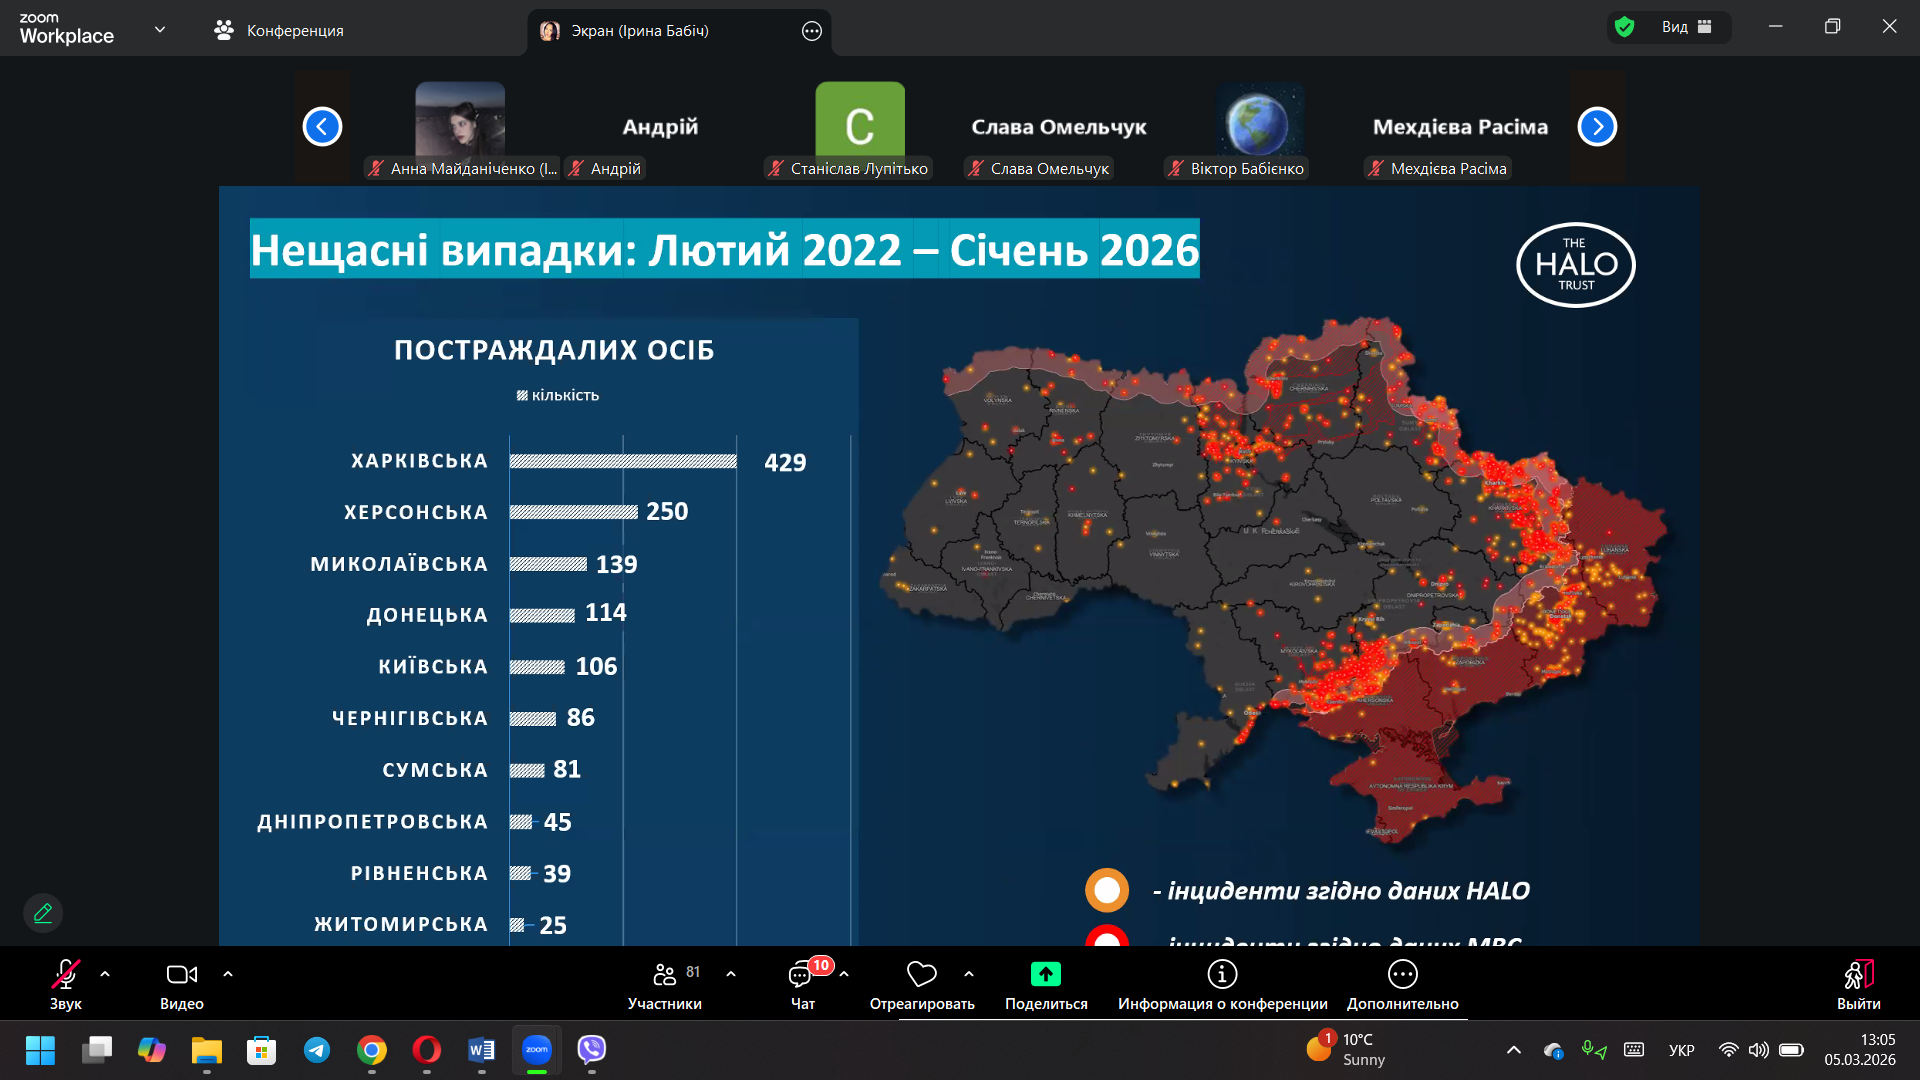The height and width of the screenshot is (1080, 1920).
Task: Open Информация о конференции info
Action: [x=1222, y=974]
